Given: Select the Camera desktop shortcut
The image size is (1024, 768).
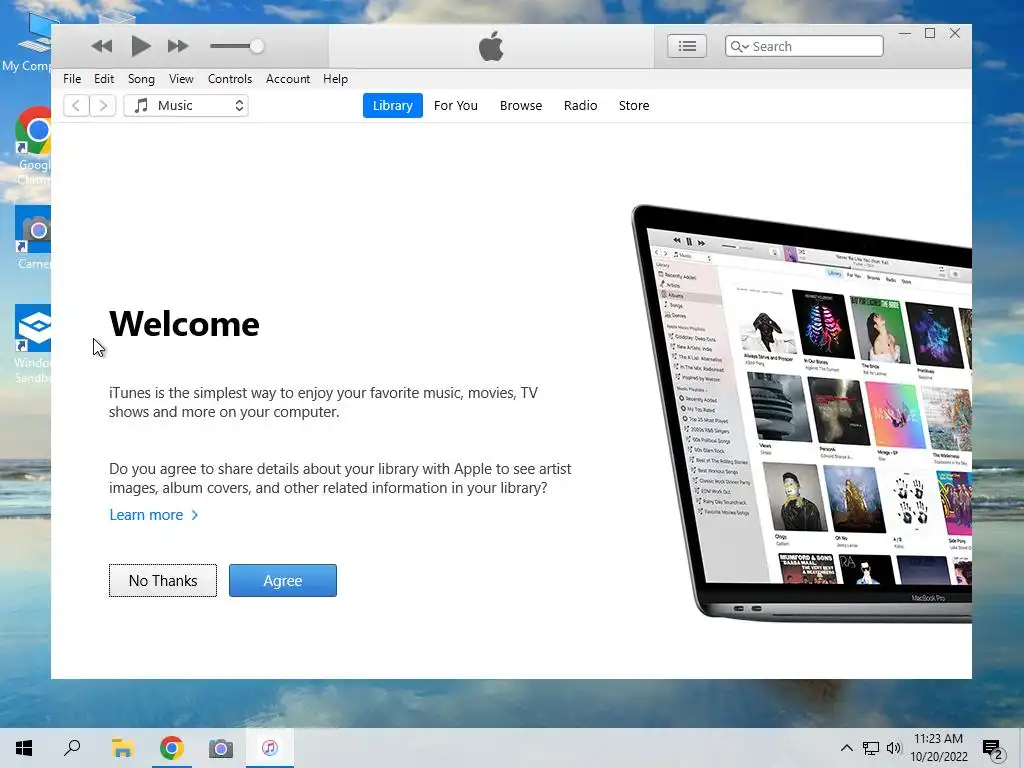Looking at the screenshot, I should [x=34, y=238].
